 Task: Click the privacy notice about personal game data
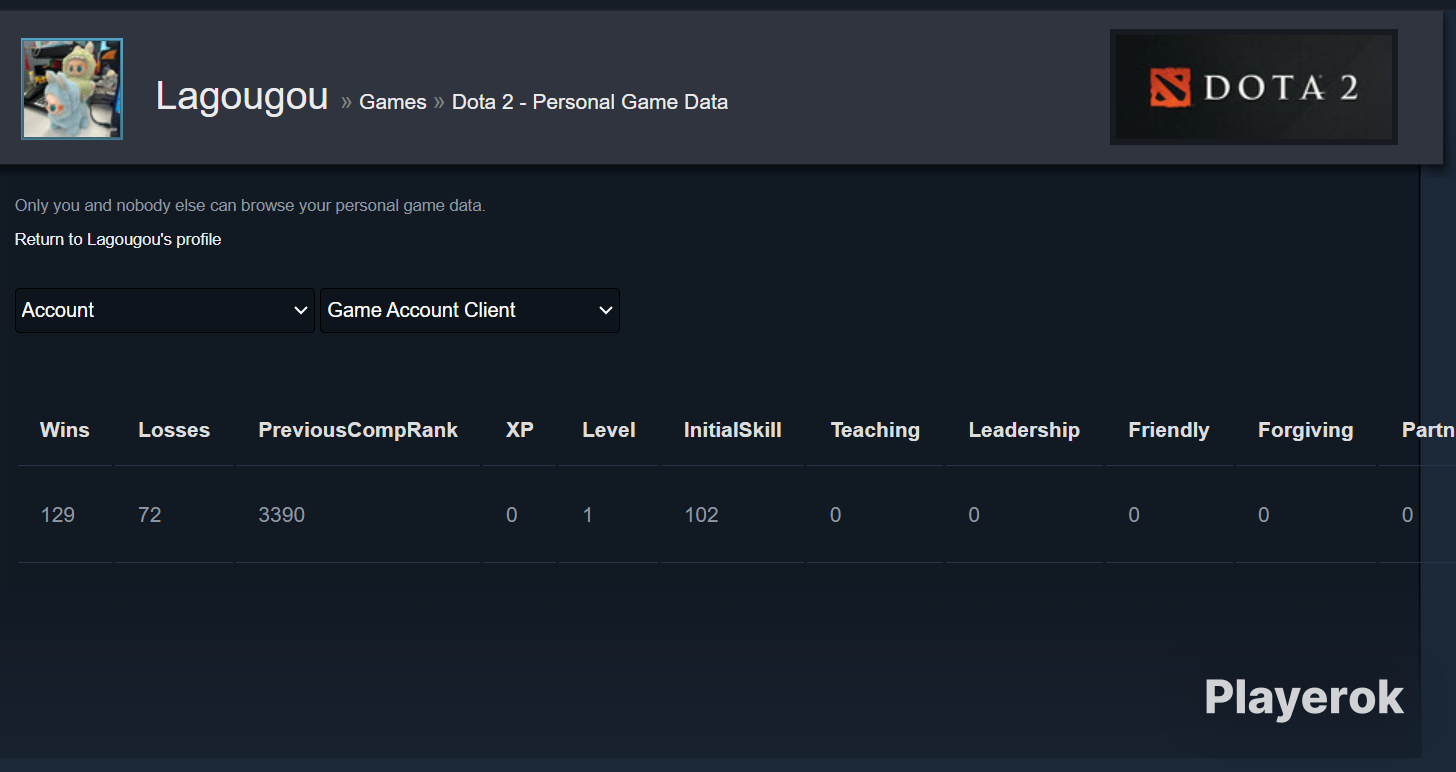click(x=250, y=206)
